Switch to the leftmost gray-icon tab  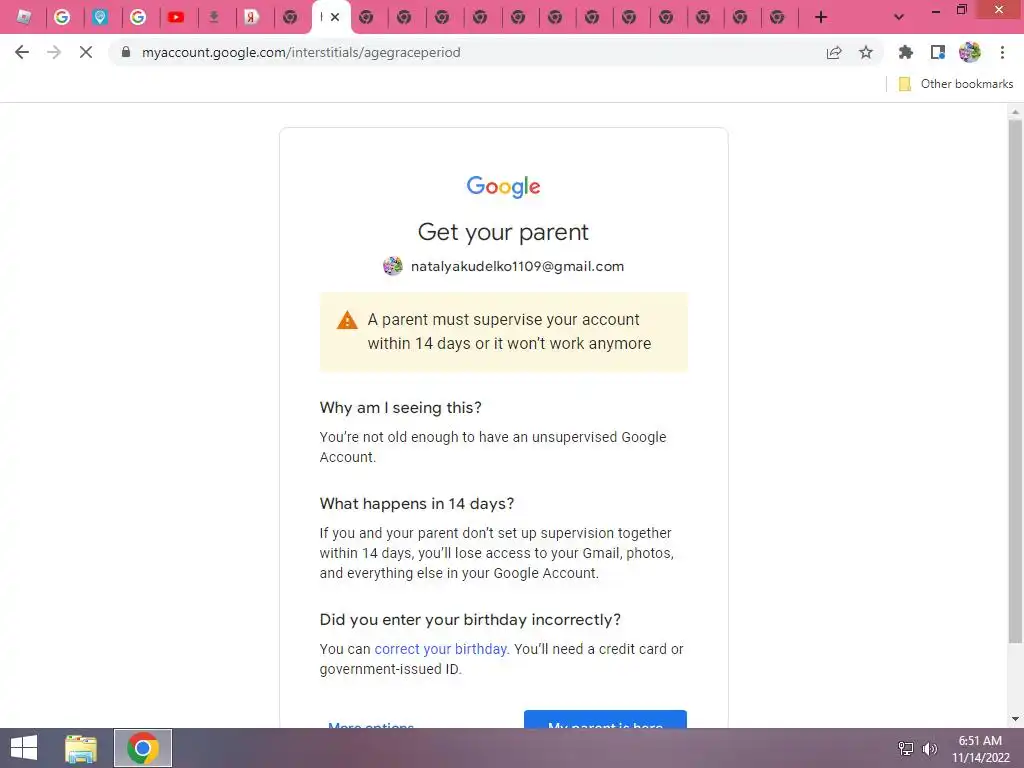24,17
